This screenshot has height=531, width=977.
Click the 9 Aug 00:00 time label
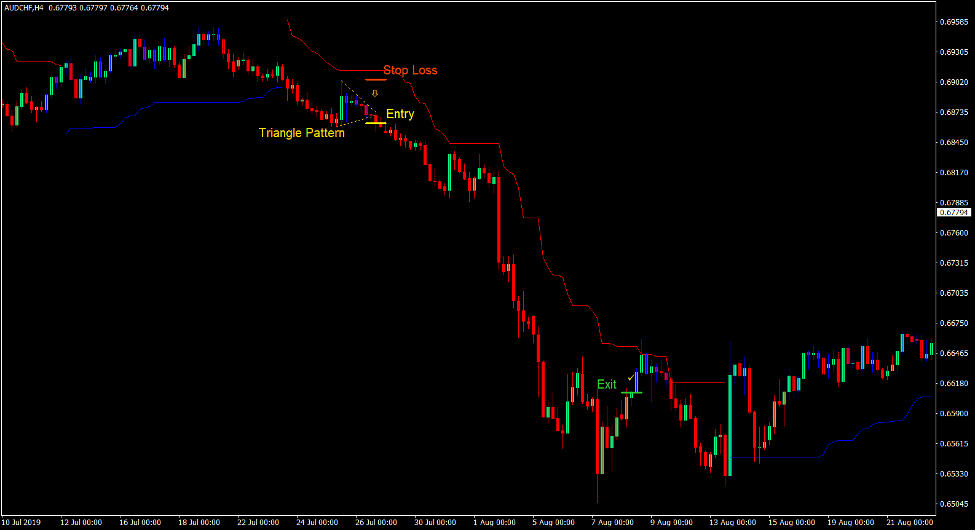(672, 522)
